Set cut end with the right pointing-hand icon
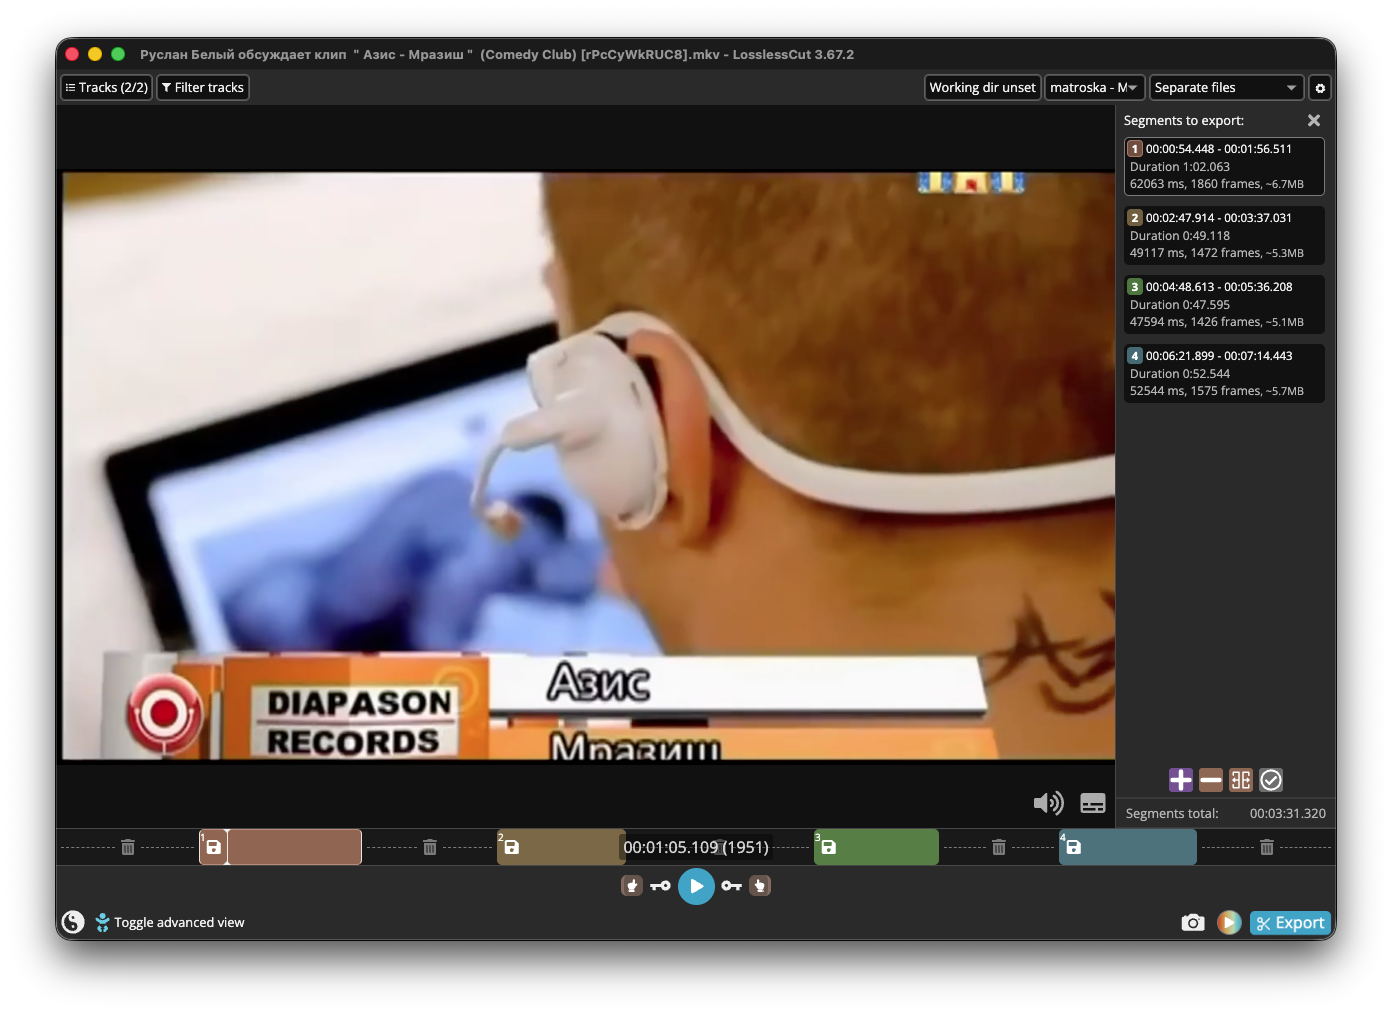 click(760, 886)
